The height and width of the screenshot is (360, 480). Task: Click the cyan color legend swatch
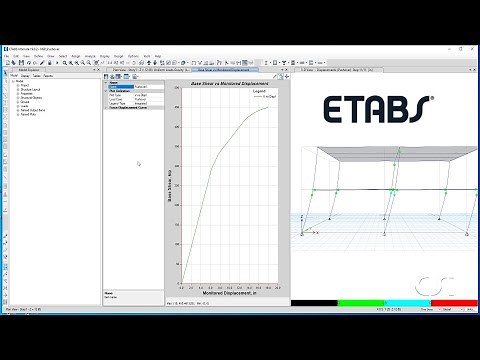click(407, 303)
